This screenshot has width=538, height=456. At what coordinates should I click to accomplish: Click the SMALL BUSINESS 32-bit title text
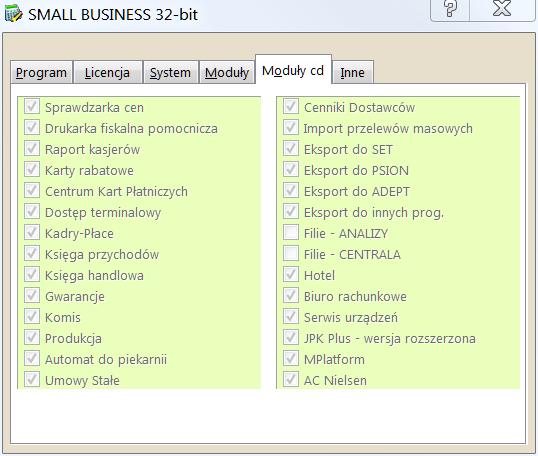[x=113, y=15]
